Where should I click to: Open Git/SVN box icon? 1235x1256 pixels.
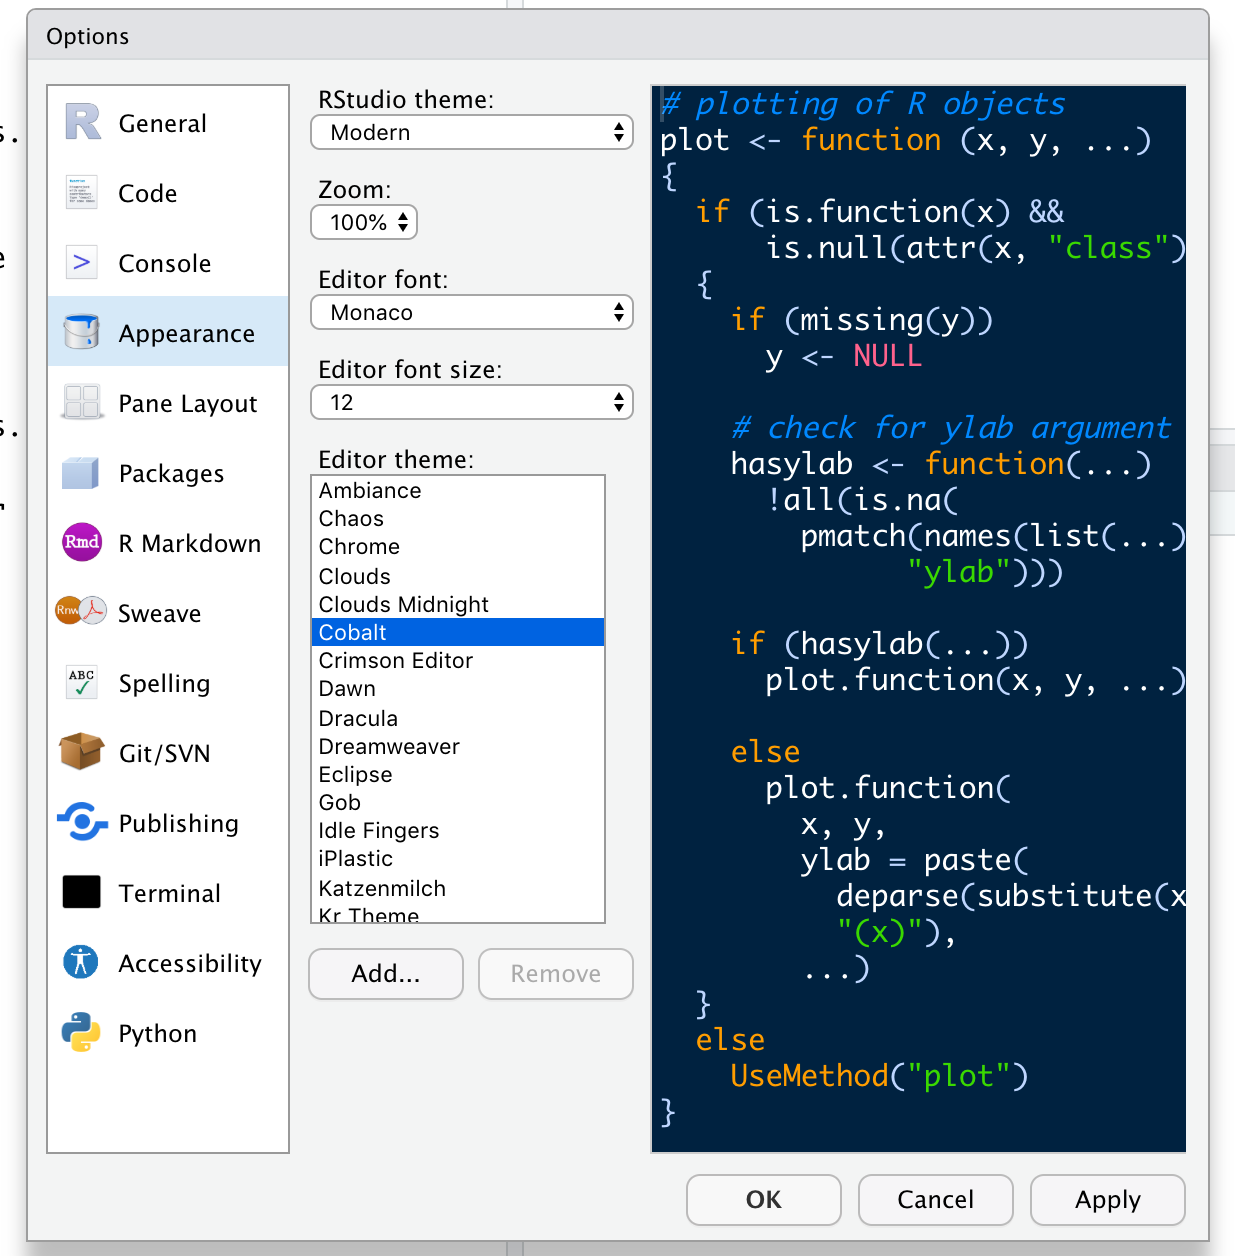point(82,752)
